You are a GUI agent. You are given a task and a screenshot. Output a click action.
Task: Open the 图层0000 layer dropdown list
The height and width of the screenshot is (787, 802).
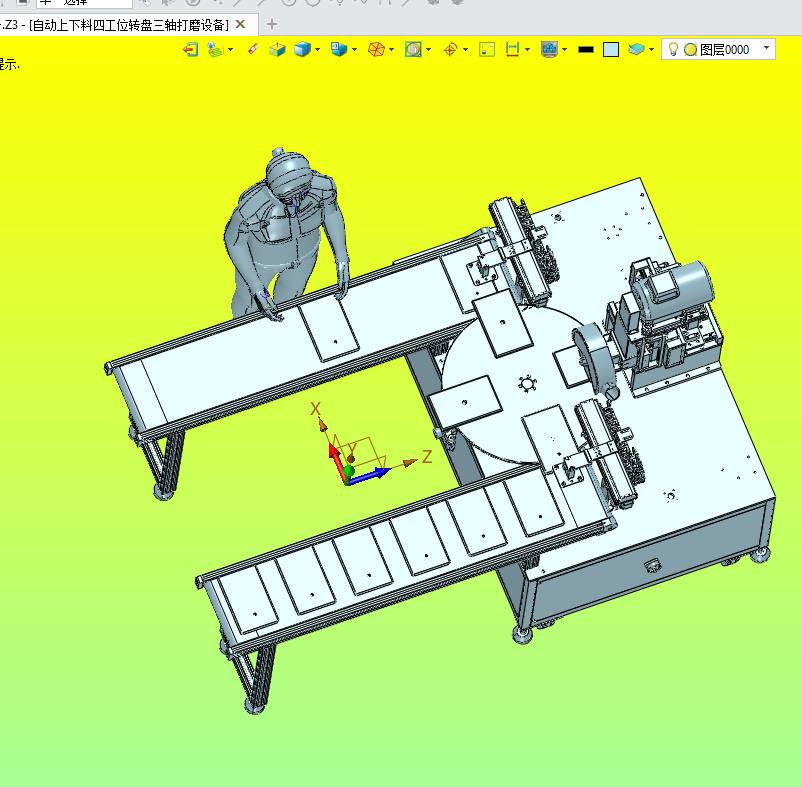coord(766,48)
